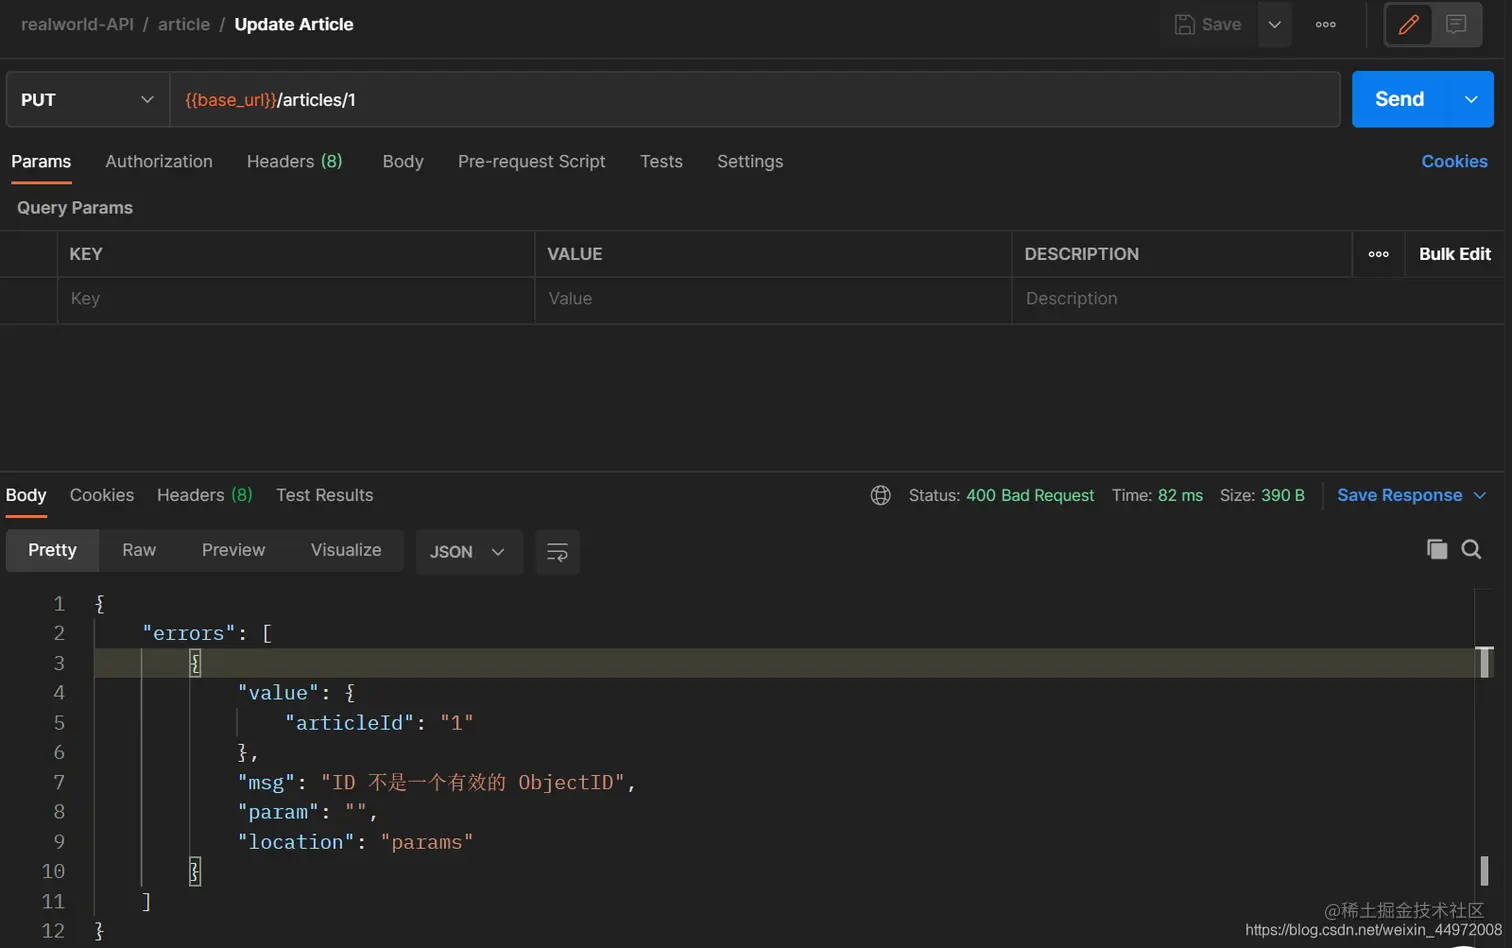The width and height of the screenshot is (1512, 948).
Task: Click the Value input cell
Action: click(773, 299)
